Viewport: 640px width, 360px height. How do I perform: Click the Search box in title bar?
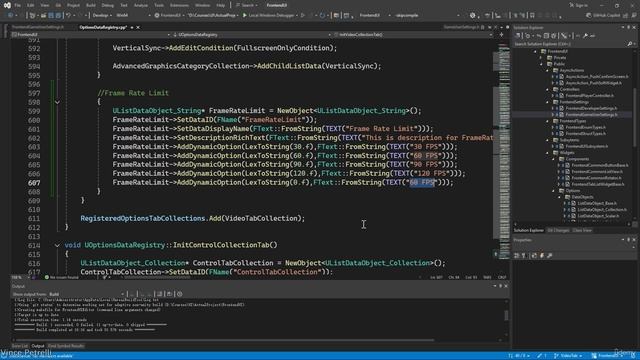click(247, 5)
